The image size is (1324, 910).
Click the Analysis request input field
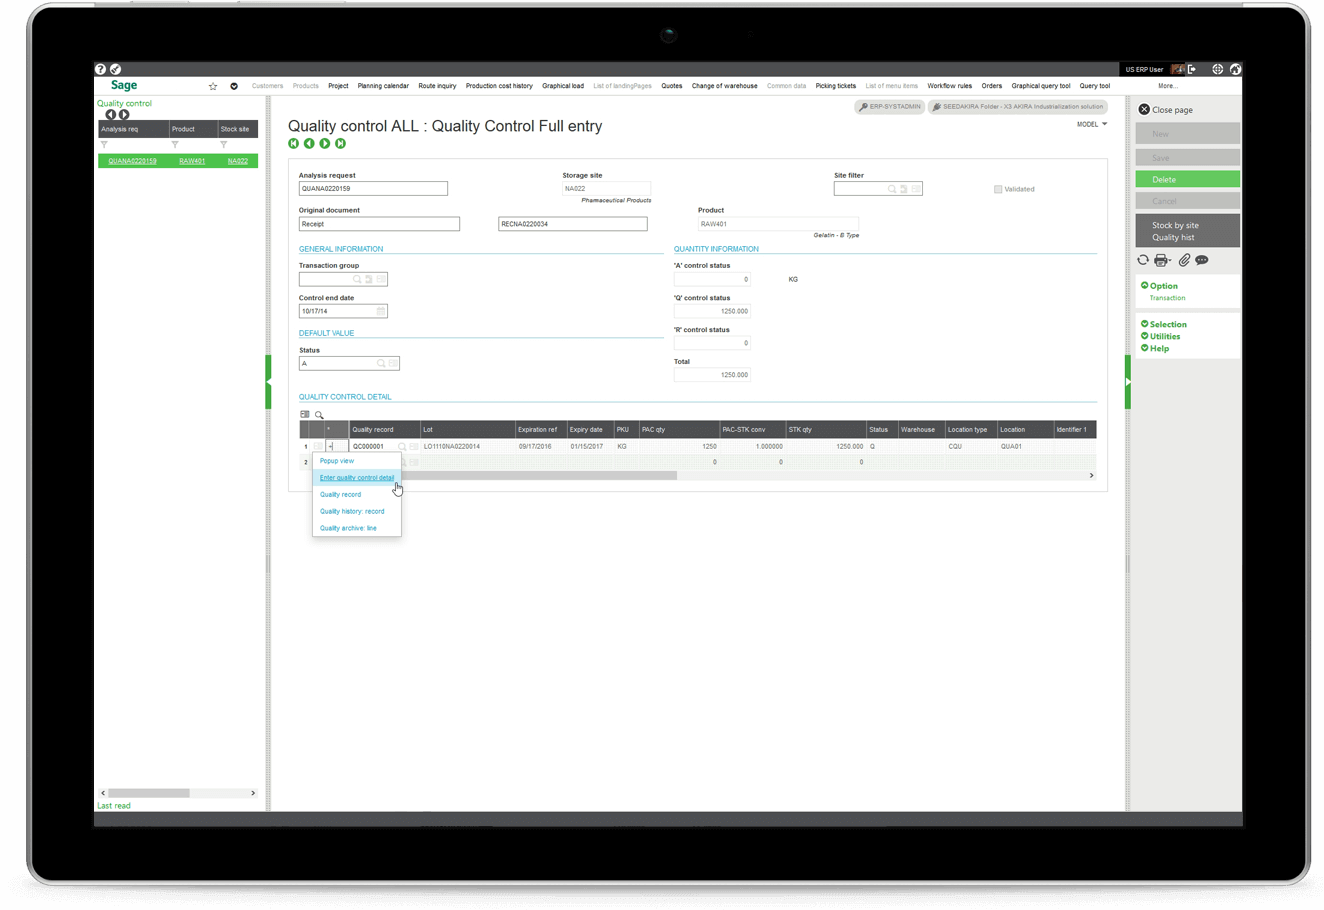pos(373,188)
